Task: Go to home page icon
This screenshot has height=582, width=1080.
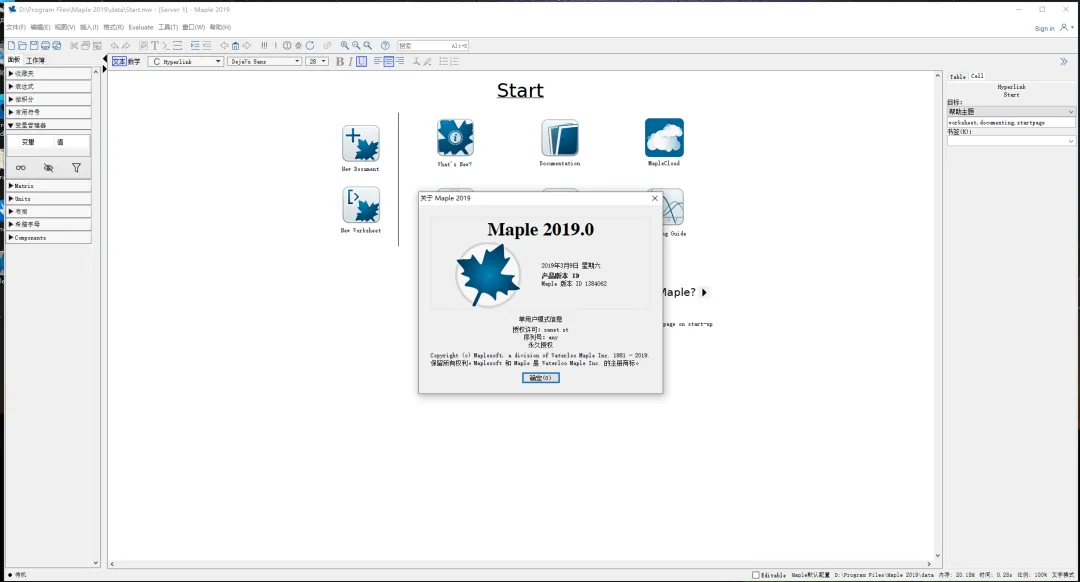Action: 235,45
